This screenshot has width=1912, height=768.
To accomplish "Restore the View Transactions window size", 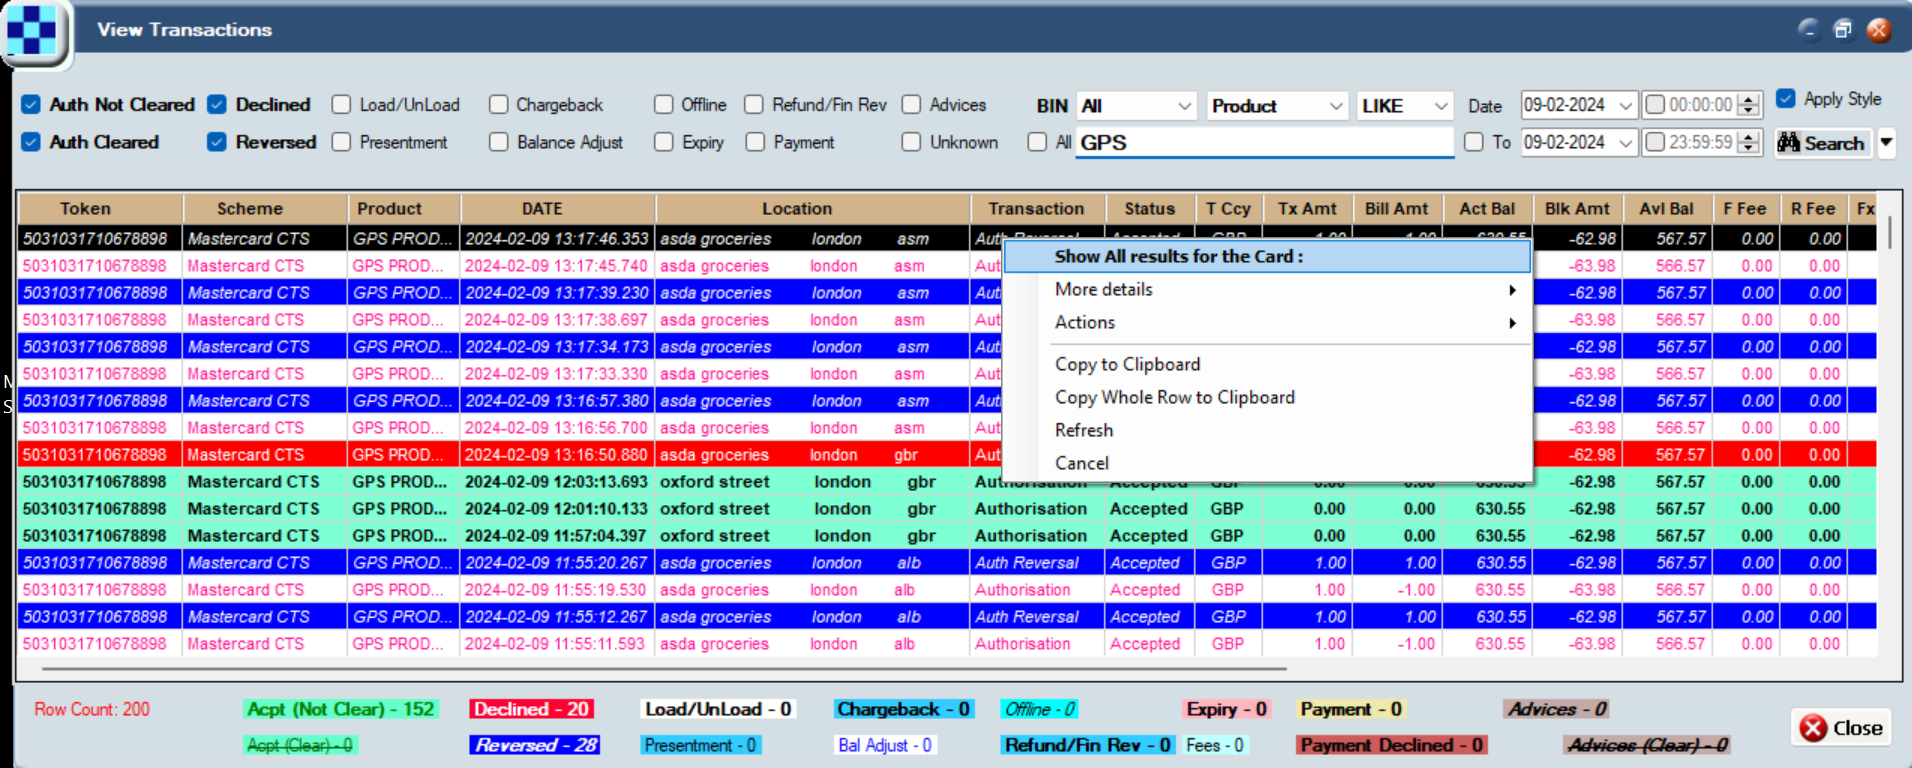I will [1843, 29].
